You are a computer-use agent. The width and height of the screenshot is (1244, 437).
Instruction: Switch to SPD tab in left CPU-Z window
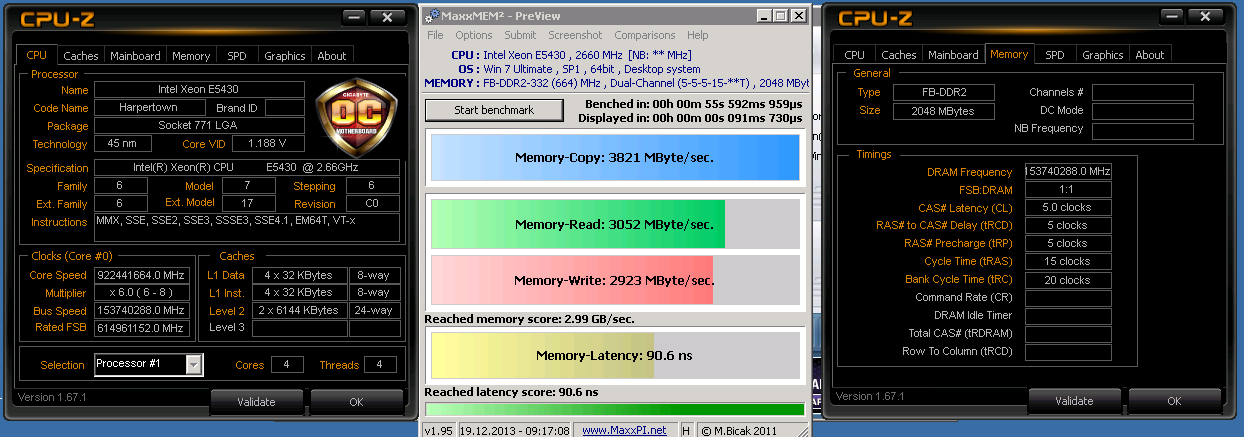pos(237,56)
